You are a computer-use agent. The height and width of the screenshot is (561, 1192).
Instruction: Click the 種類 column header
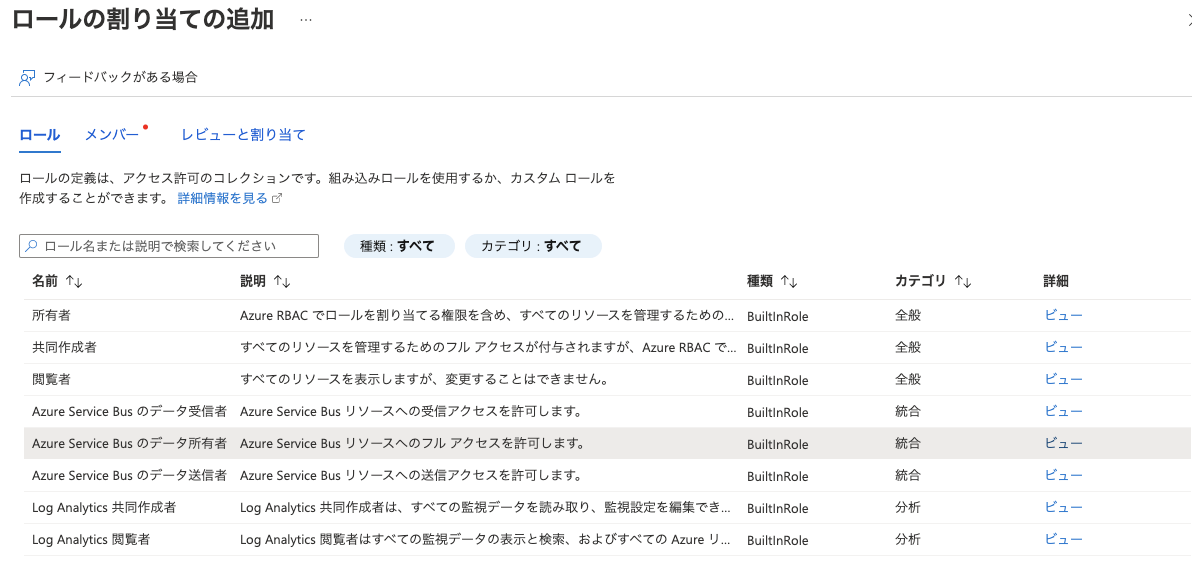coord(760,281)
